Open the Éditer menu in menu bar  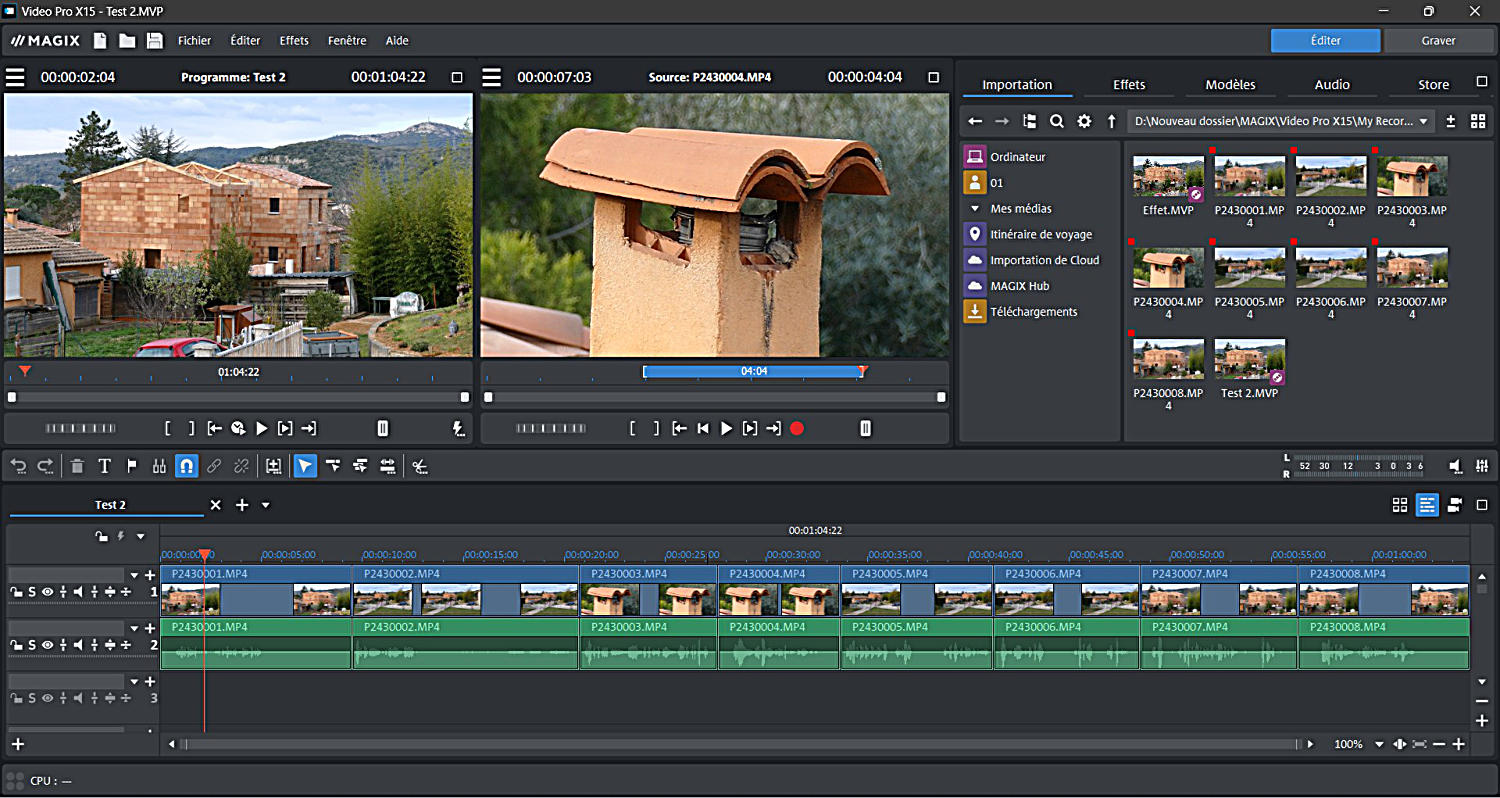pyautogui.click(x=245, y=41)
